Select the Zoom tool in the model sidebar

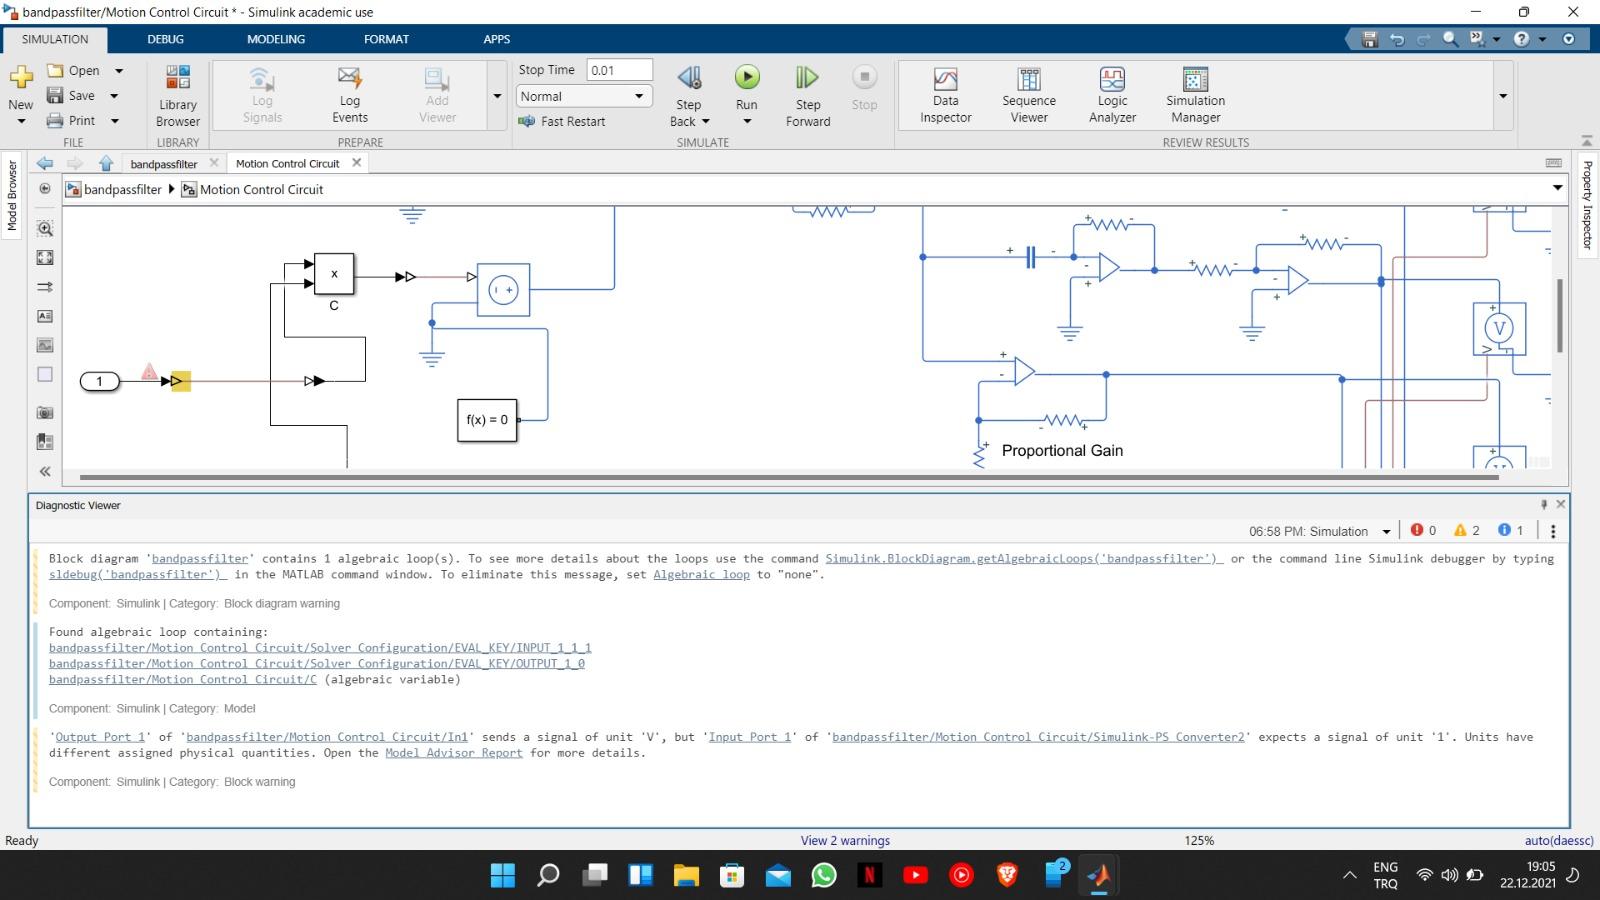click(44, 227)
